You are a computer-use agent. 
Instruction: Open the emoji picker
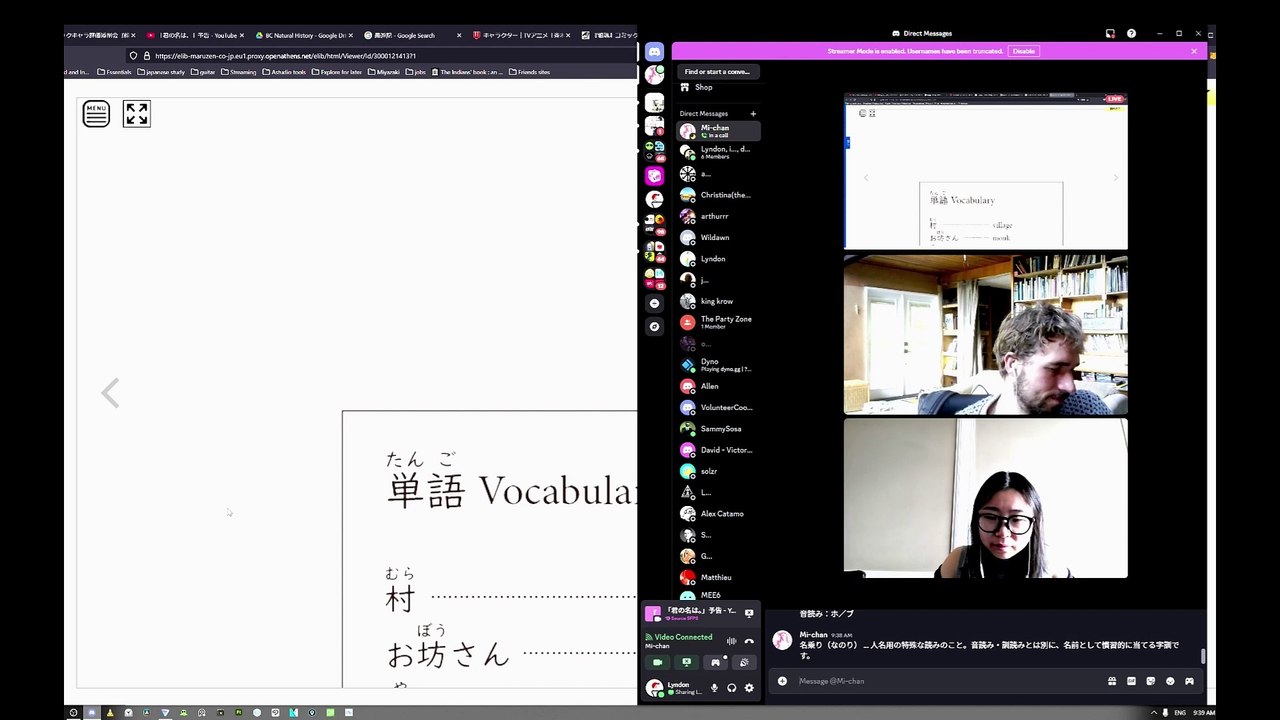(x=1170, y=681)
